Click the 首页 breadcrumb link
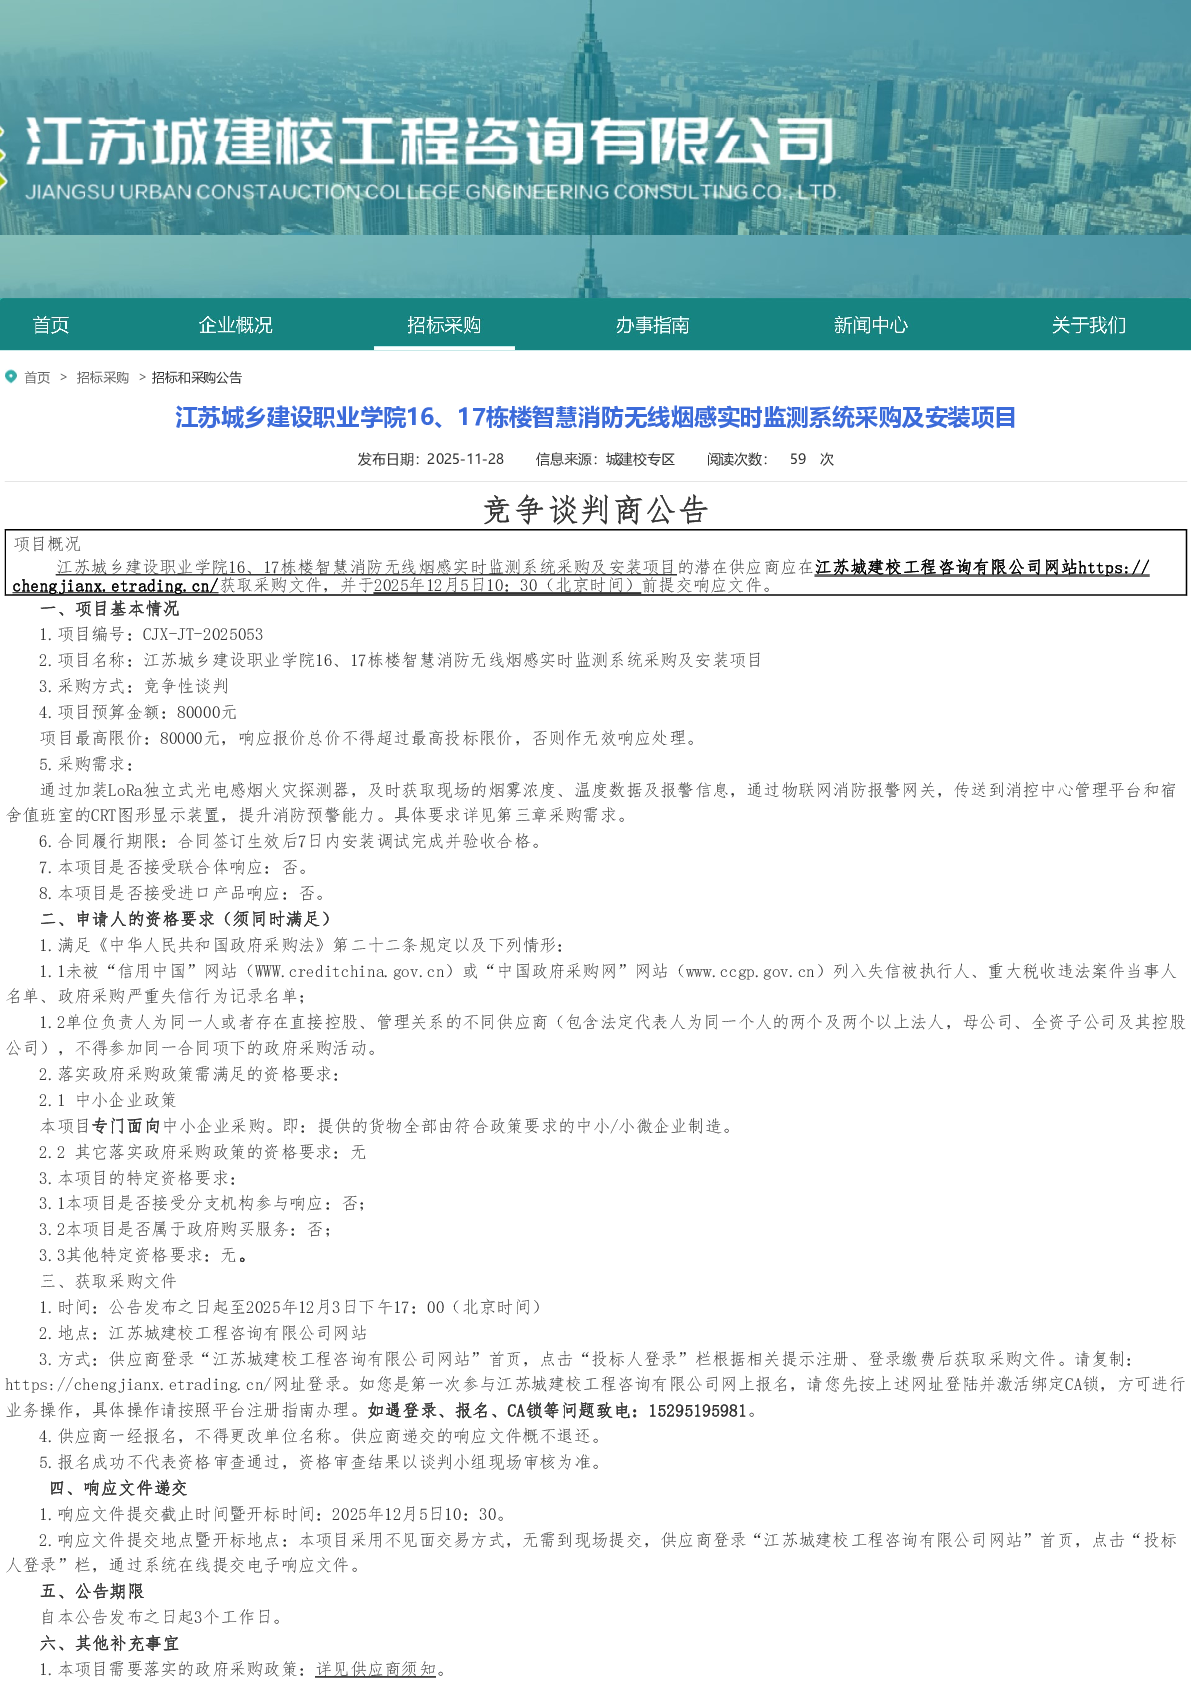 point(37,378)
